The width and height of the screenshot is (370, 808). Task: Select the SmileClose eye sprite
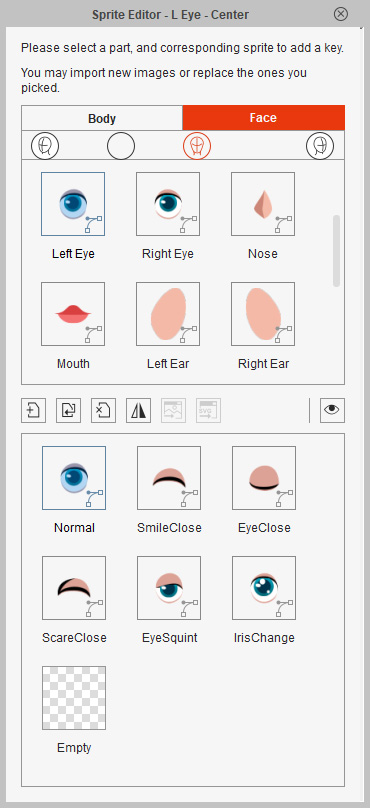click(x=169, y=478)
